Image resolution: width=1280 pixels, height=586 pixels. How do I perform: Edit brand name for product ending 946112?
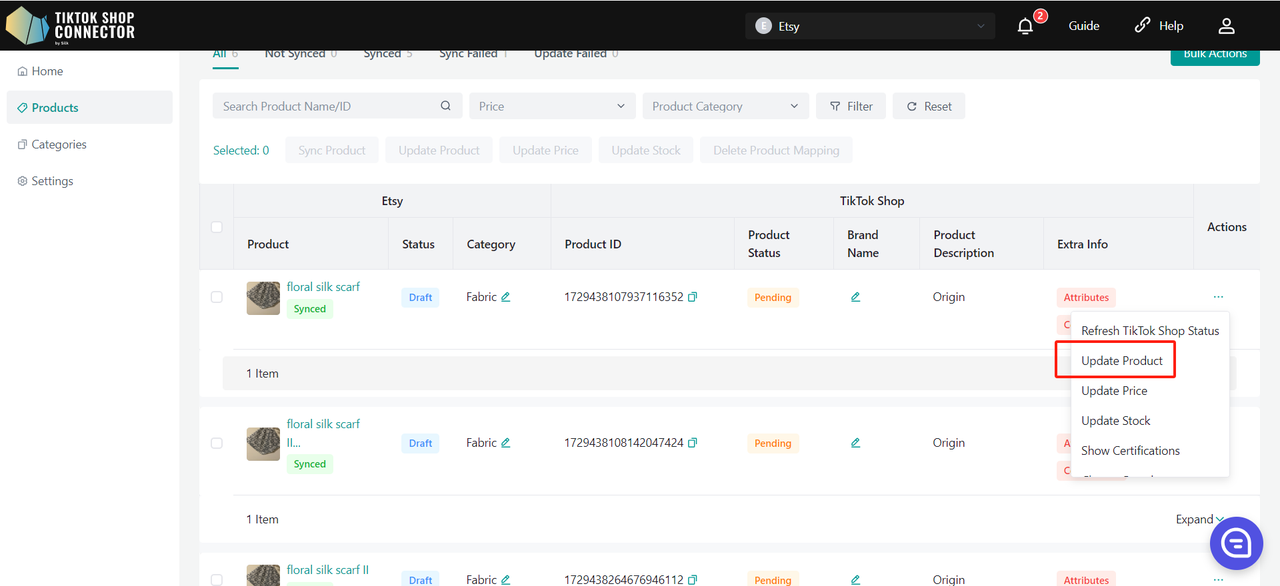tap(855, 580)
